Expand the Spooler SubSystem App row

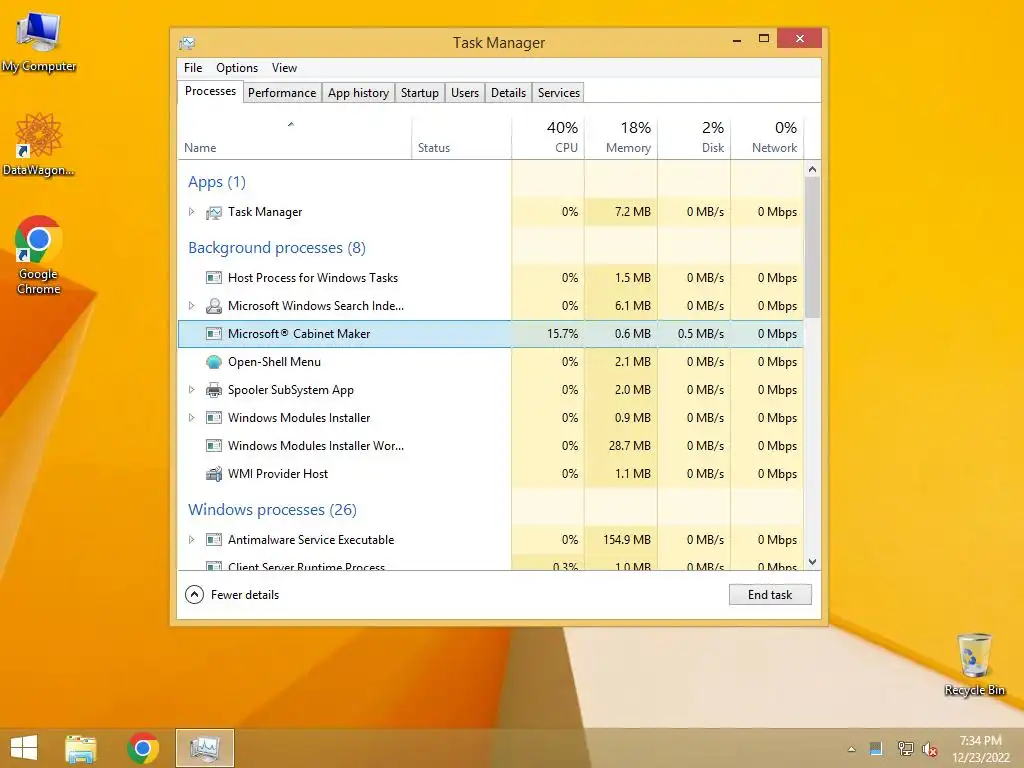[x=191, y=389]
